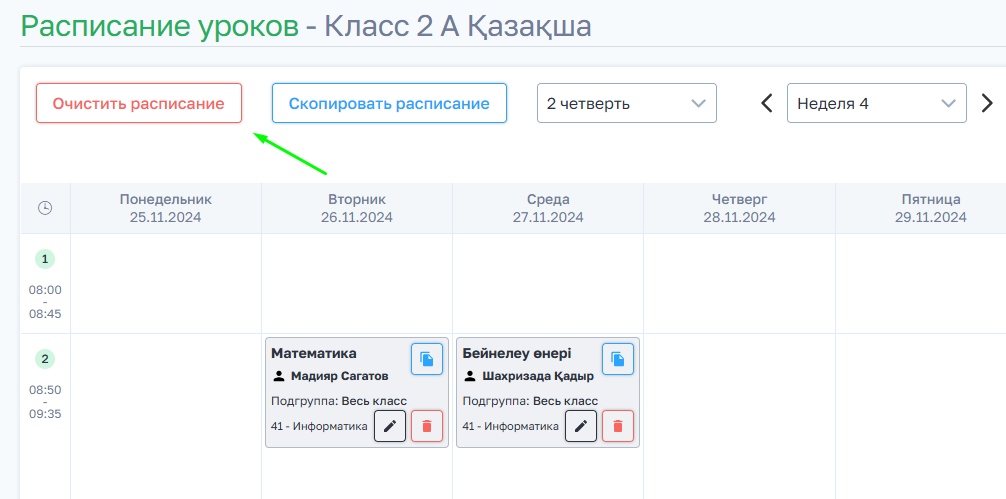Go to next week with right chevron
1006x499 pixels.
point(987,103)
